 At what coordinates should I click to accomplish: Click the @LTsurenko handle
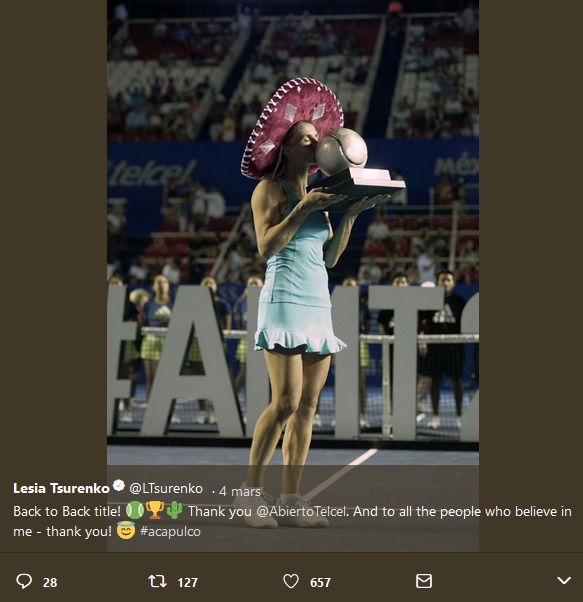pyautogui.click(x=166, y=488)
